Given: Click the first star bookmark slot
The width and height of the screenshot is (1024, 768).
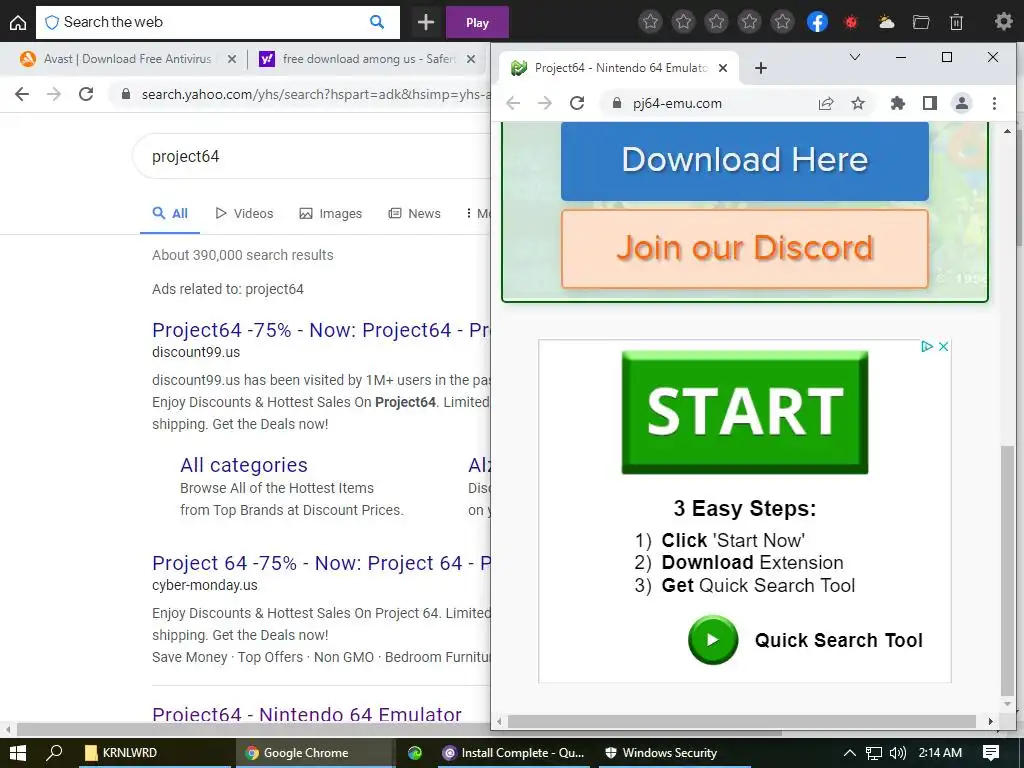Looking at the screenshot, I should [x=650, y=22].
